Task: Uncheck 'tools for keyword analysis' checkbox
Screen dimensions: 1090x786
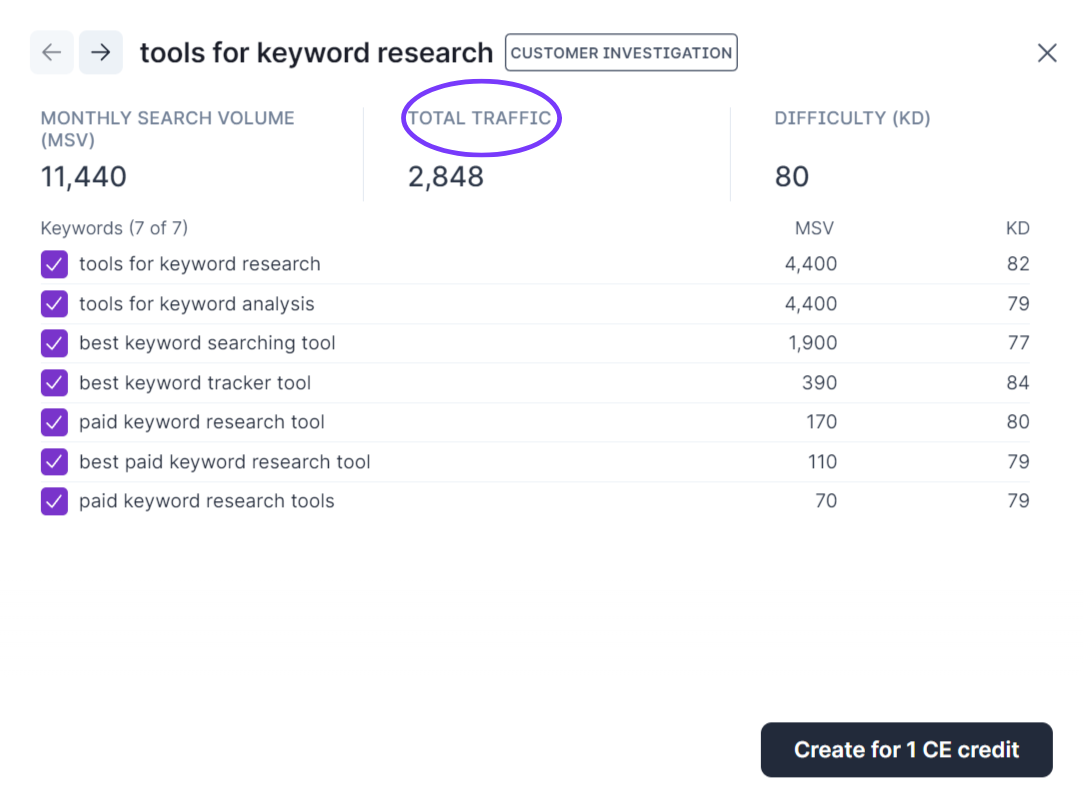Action: [x=54, y=304]
